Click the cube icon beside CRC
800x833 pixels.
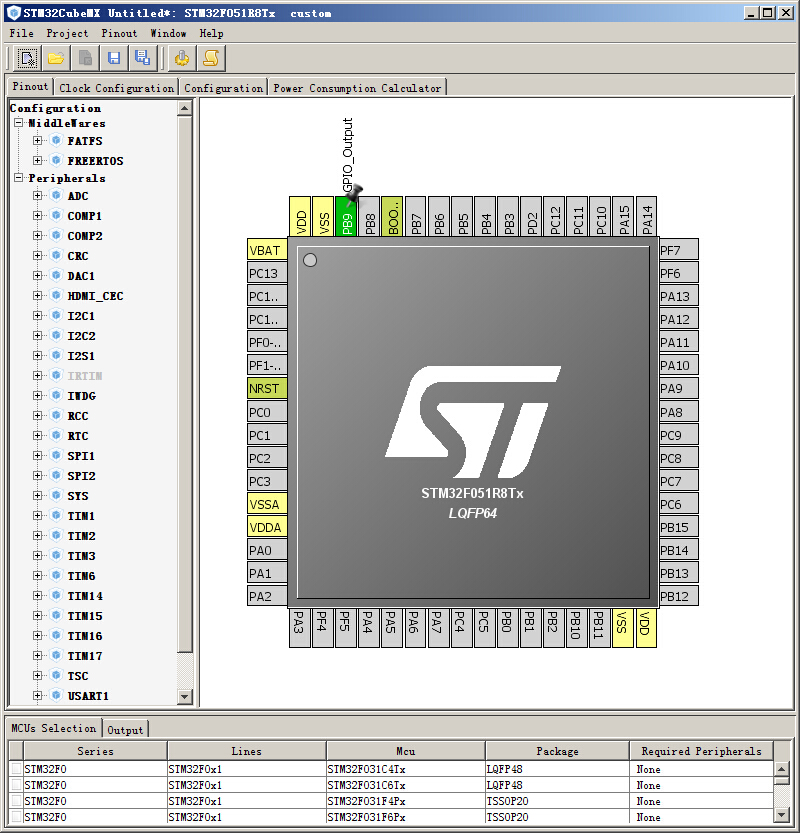56,256
